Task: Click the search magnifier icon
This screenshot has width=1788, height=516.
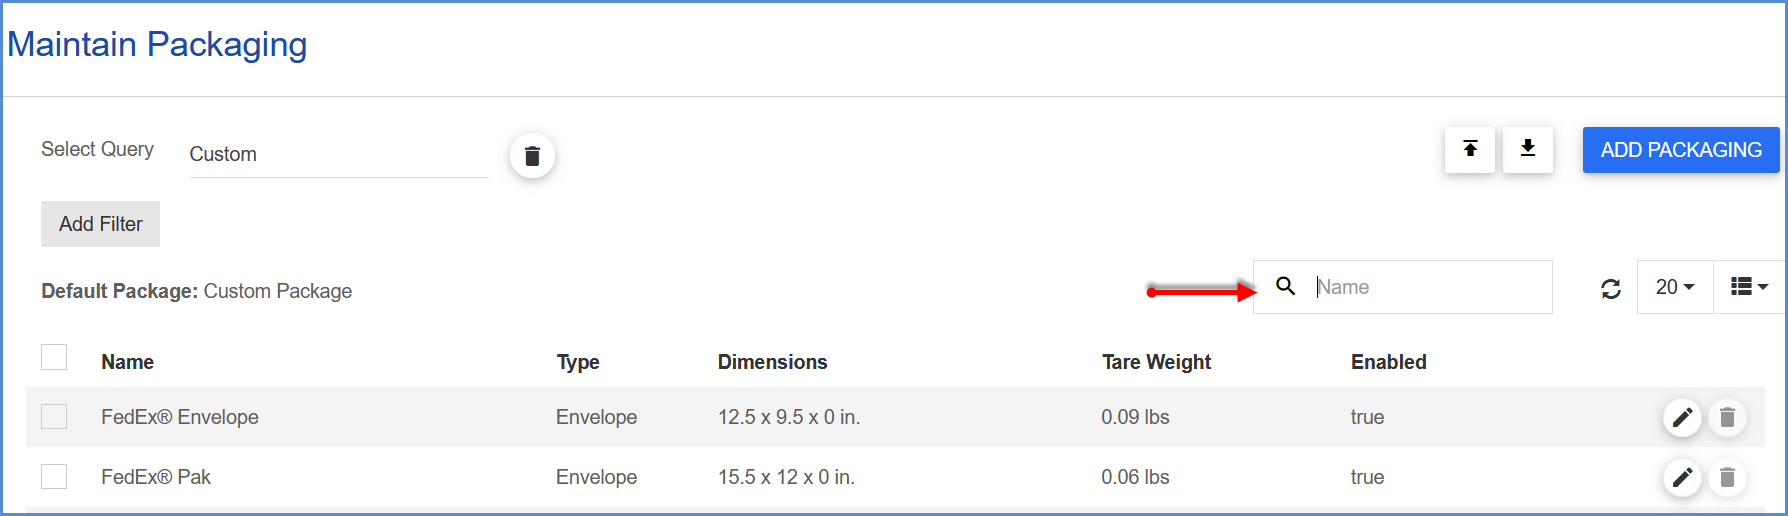Action: tap(1286, 287)
